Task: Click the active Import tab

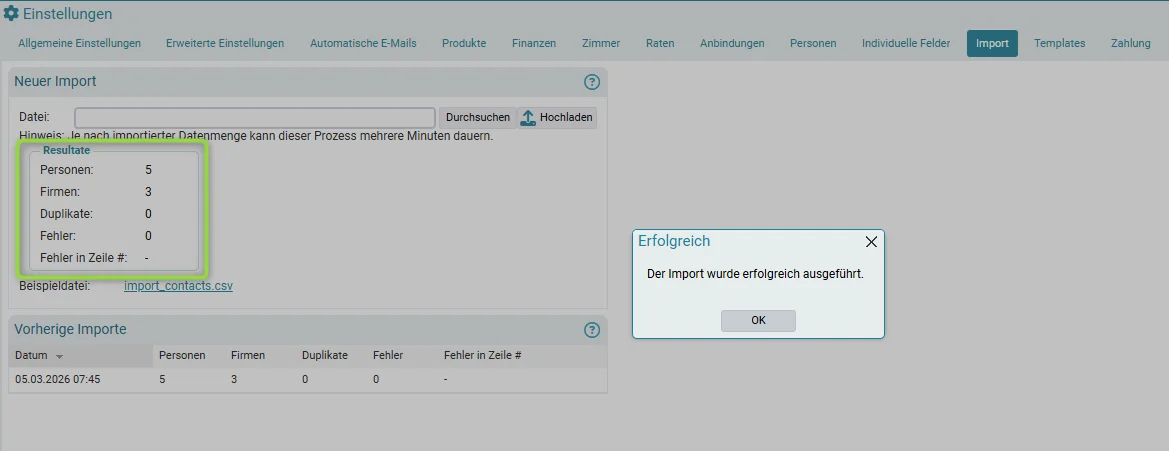Action: tap(992, 43)
